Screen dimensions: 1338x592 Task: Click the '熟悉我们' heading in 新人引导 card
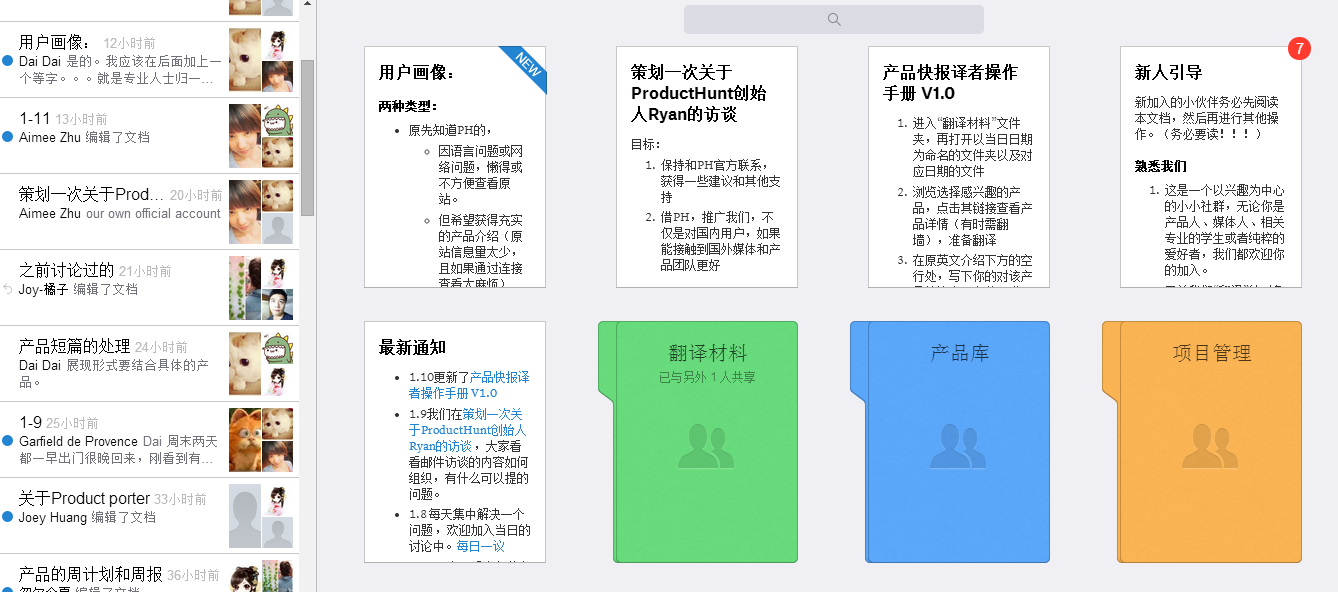tap(1161, 166)
